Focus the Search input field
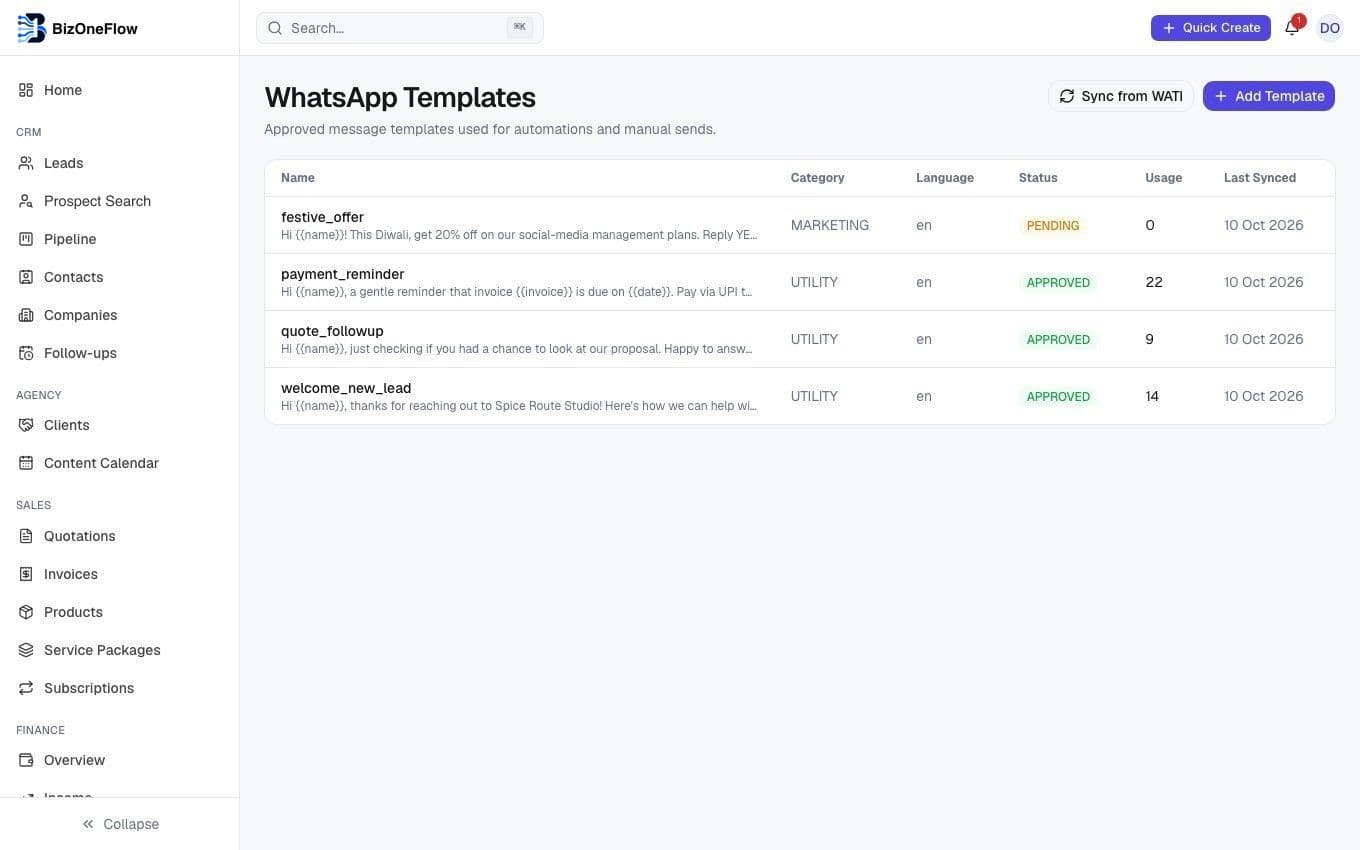1360x850 pixels. (x=400, y=28)
